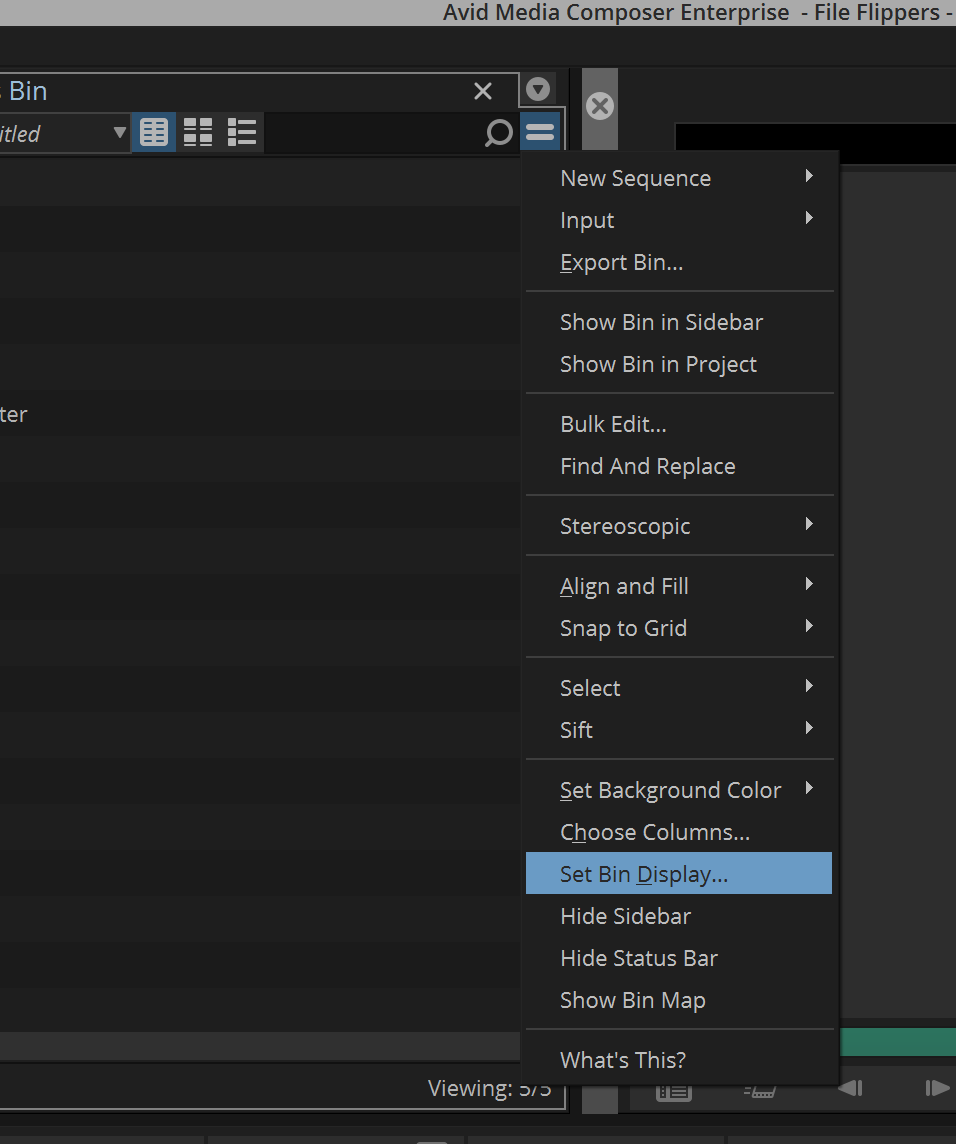Viewport: 956px width, 1144px height.
Task: Choose Hide Sidebar menu item
Action: pos(679,916)
